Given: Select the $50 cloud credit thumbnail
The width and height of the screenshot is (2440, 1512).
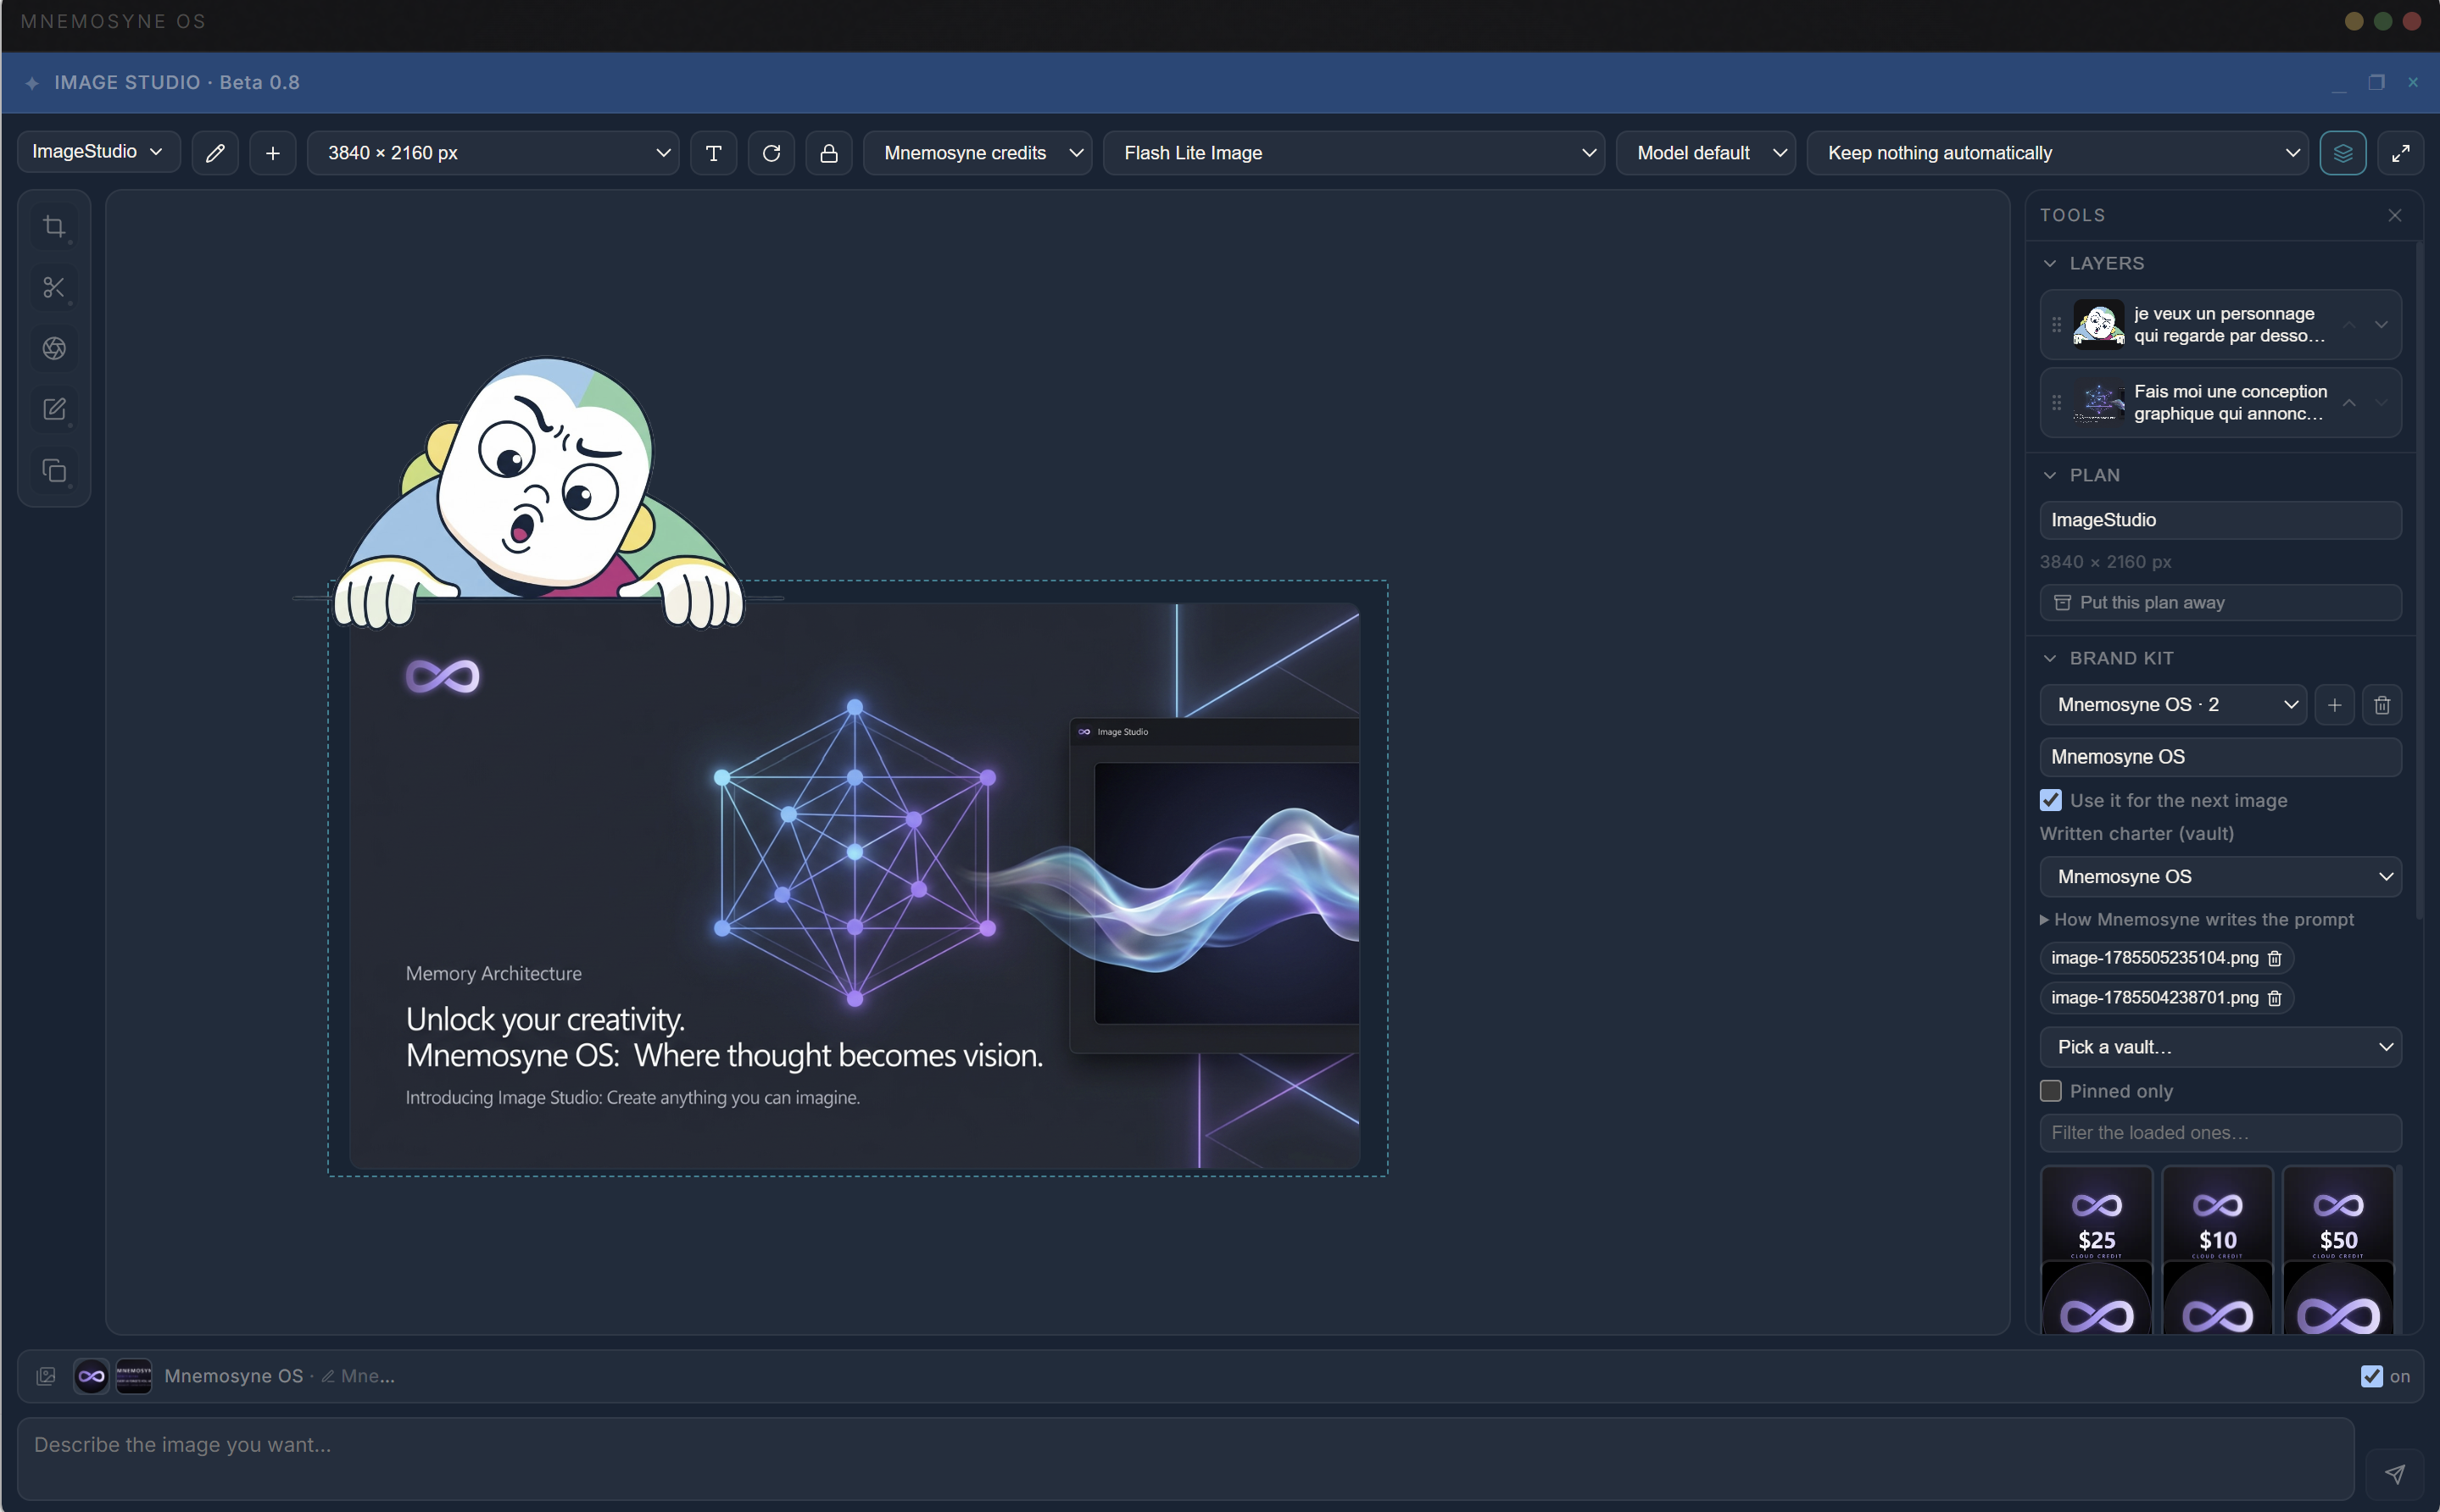Looking at the screenshot, I should coord(2339,1213).
